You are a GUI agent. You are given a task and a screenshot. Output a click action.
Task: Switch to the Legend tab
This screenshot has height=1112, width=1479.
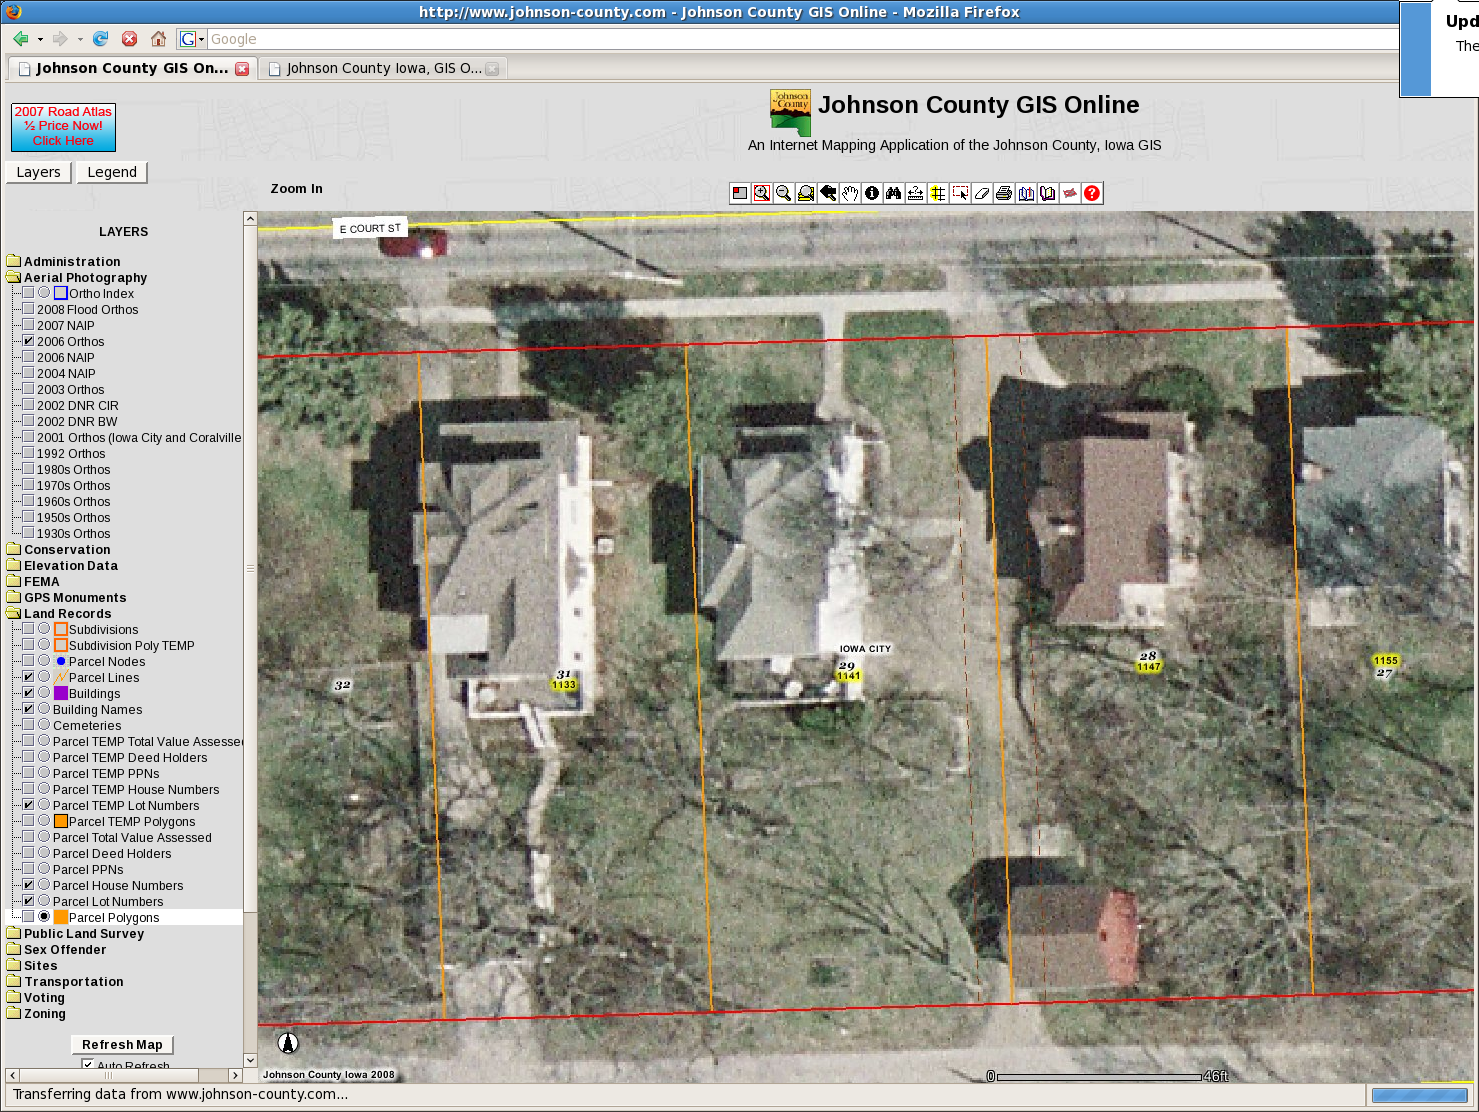tap(112, 172)
